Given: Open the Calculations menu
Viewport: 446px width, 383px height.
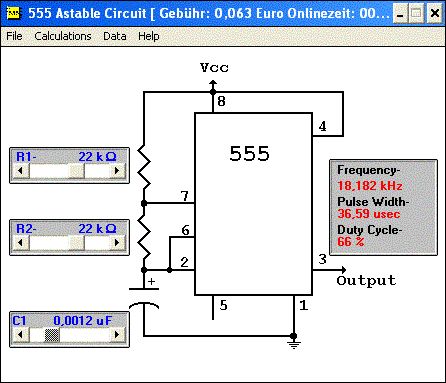Looking at the screenshot, I should point(63,36).
